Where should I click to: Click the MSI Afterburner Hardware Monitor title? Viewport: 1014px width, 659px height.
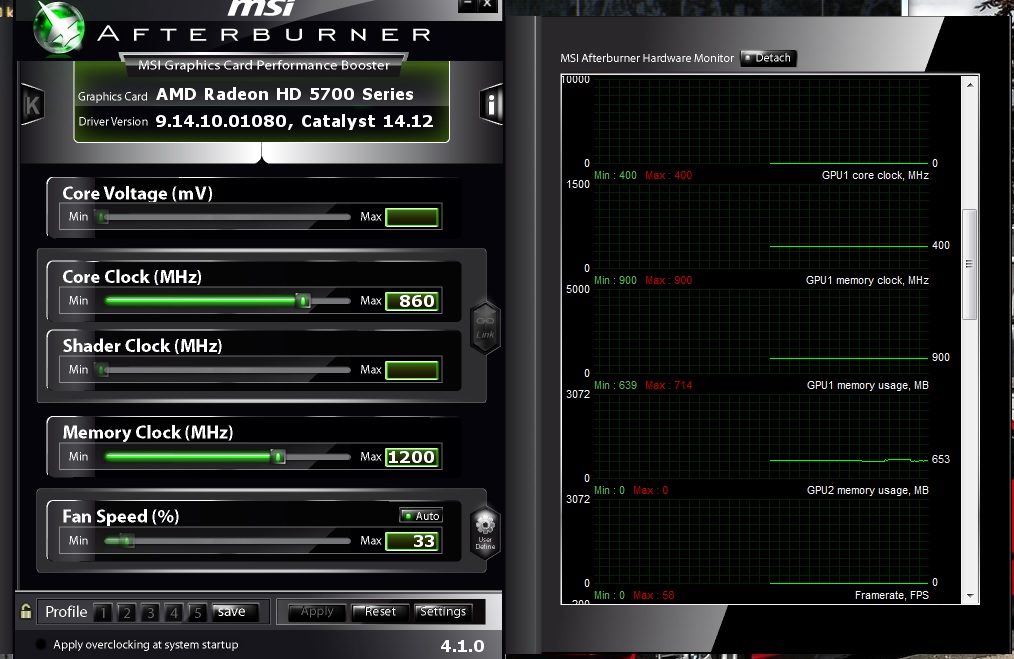(x=647, y=58)
